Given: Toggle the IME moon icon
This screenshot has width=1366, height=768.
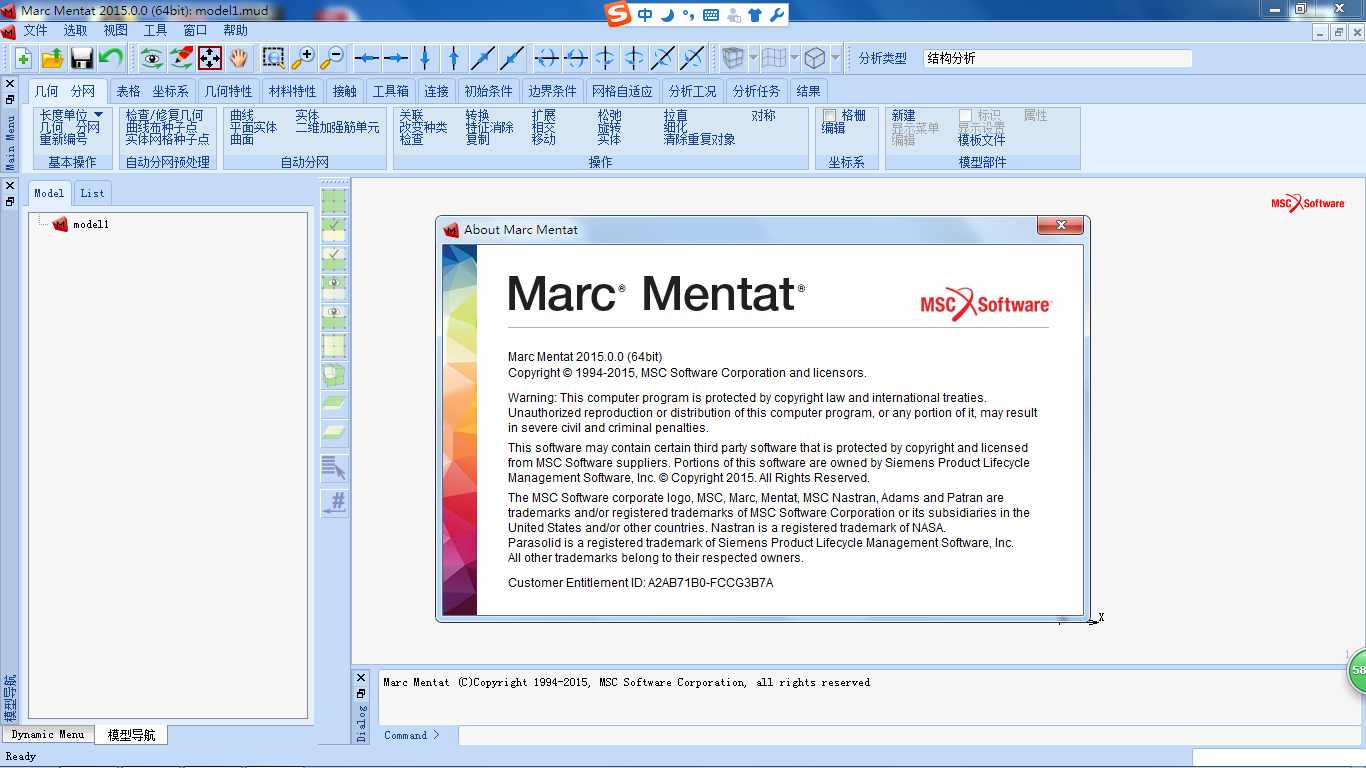Looking at the screenshot, I should click(x=668, y=14).
